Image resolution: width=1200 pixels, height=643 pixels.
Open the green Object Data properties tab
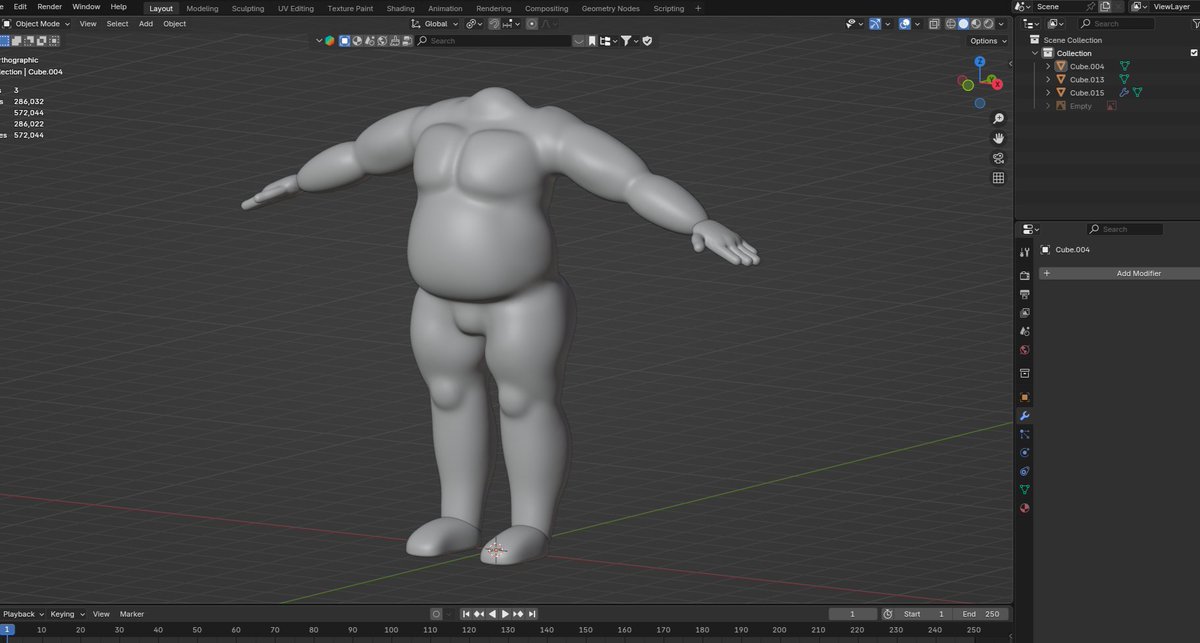click(x=1024, y=490)
